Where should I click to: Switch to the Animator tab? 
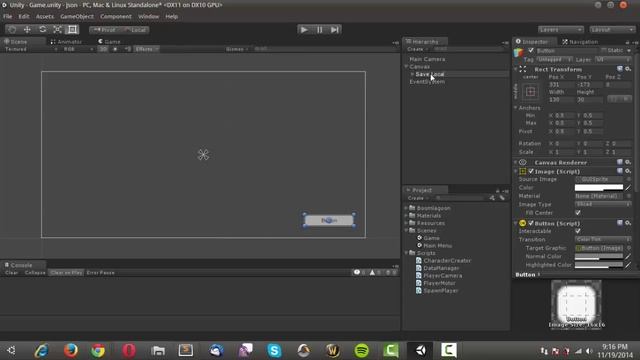coord(66,42)
